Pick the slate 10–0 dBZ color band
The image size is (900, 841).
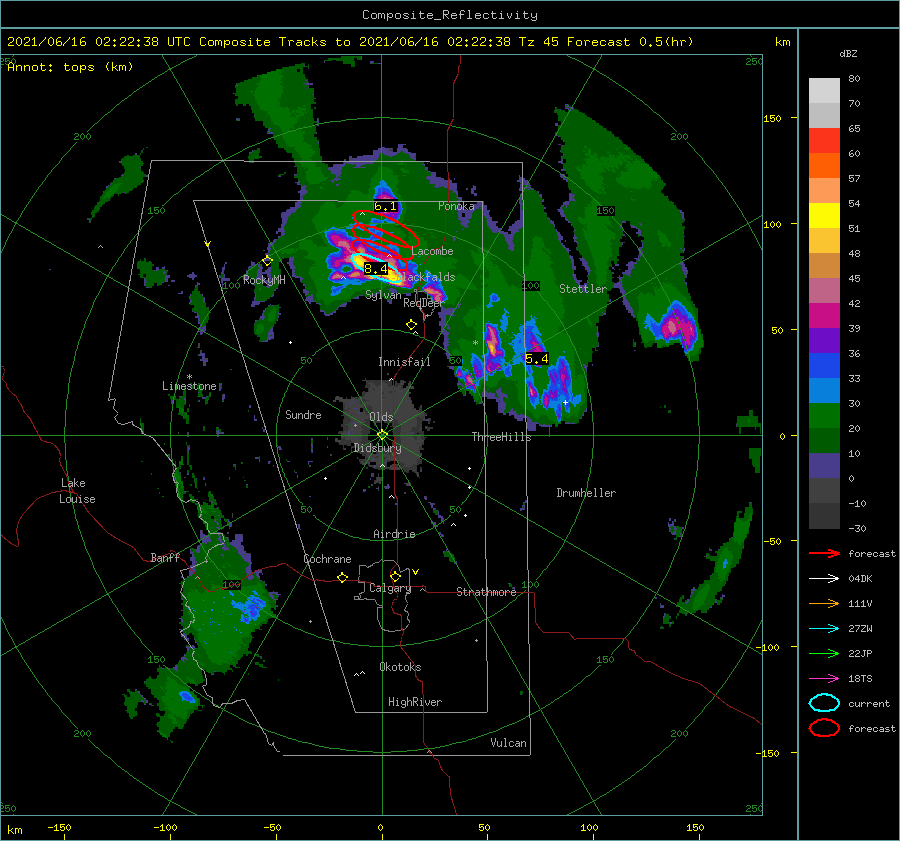tap(824, 466)
